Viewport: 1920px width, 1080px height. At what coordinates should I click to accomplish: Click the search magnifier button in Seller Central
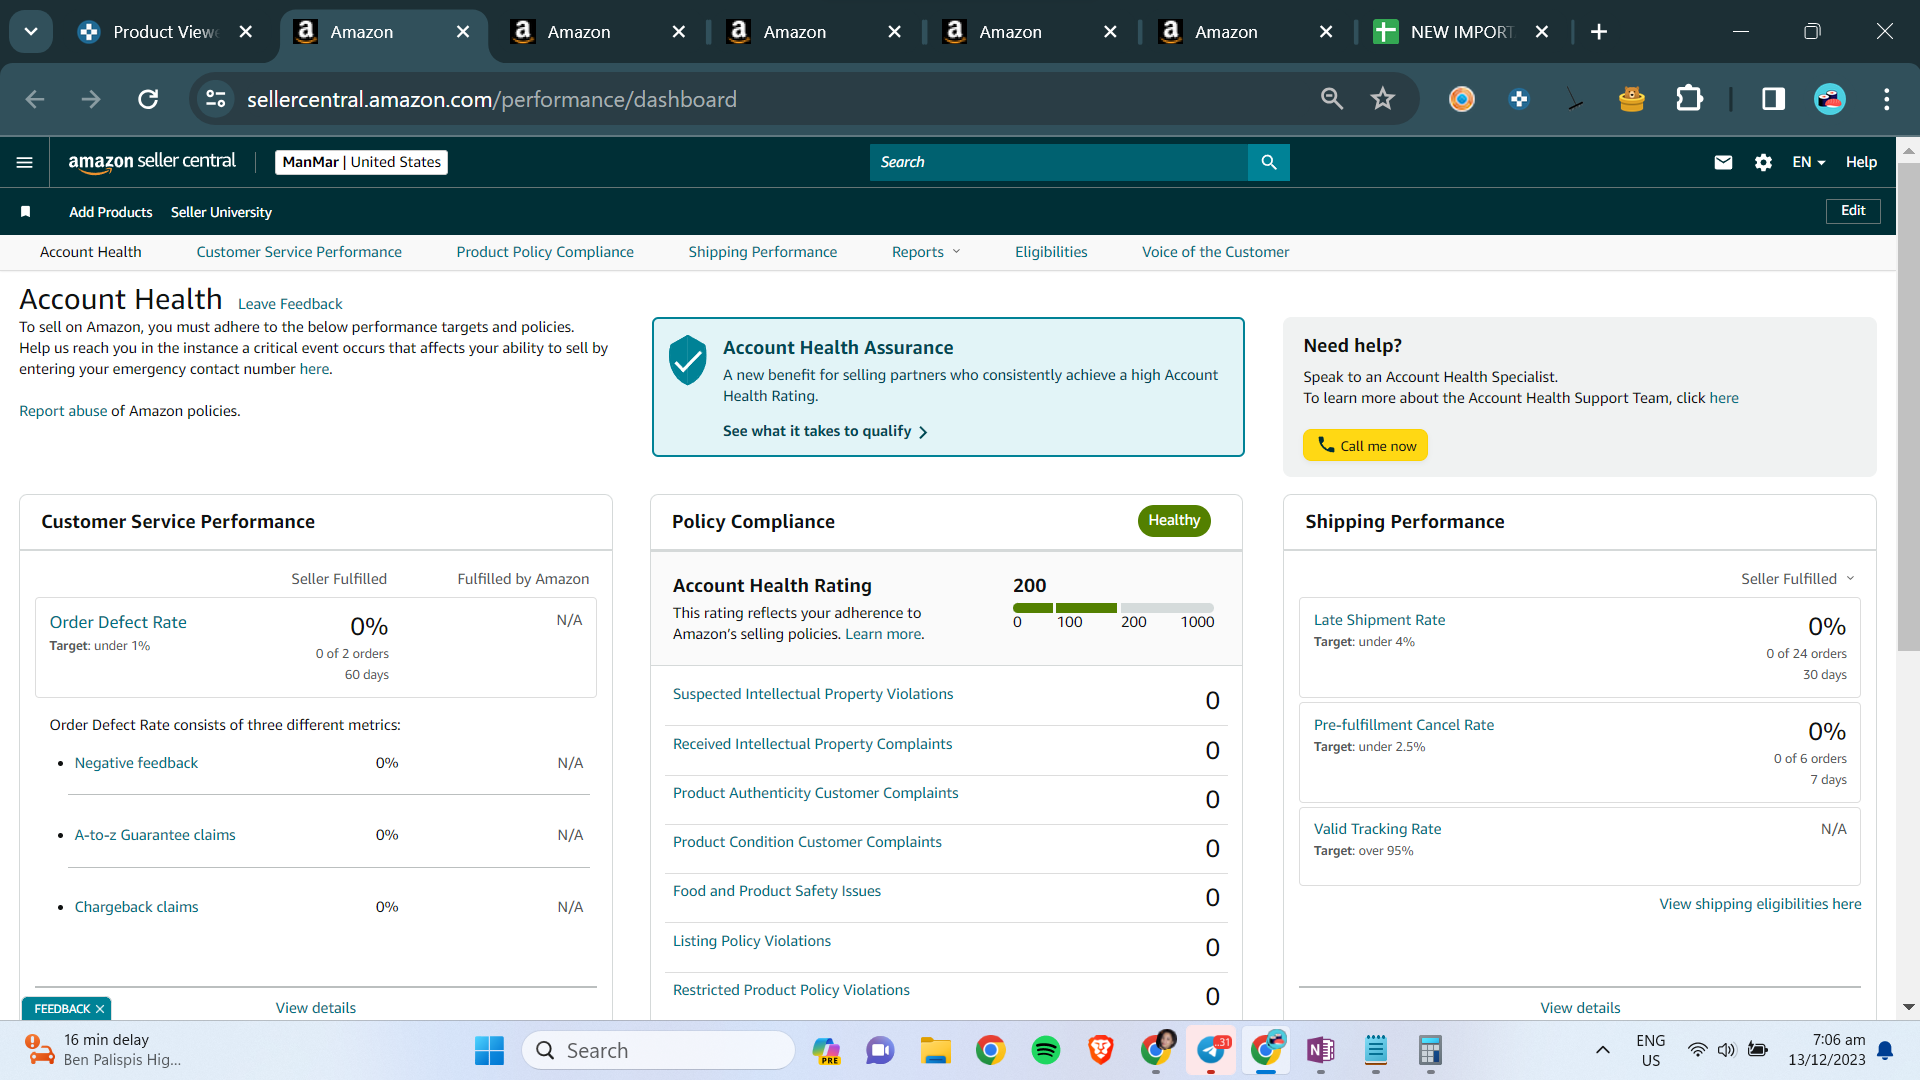point(1269,162)
